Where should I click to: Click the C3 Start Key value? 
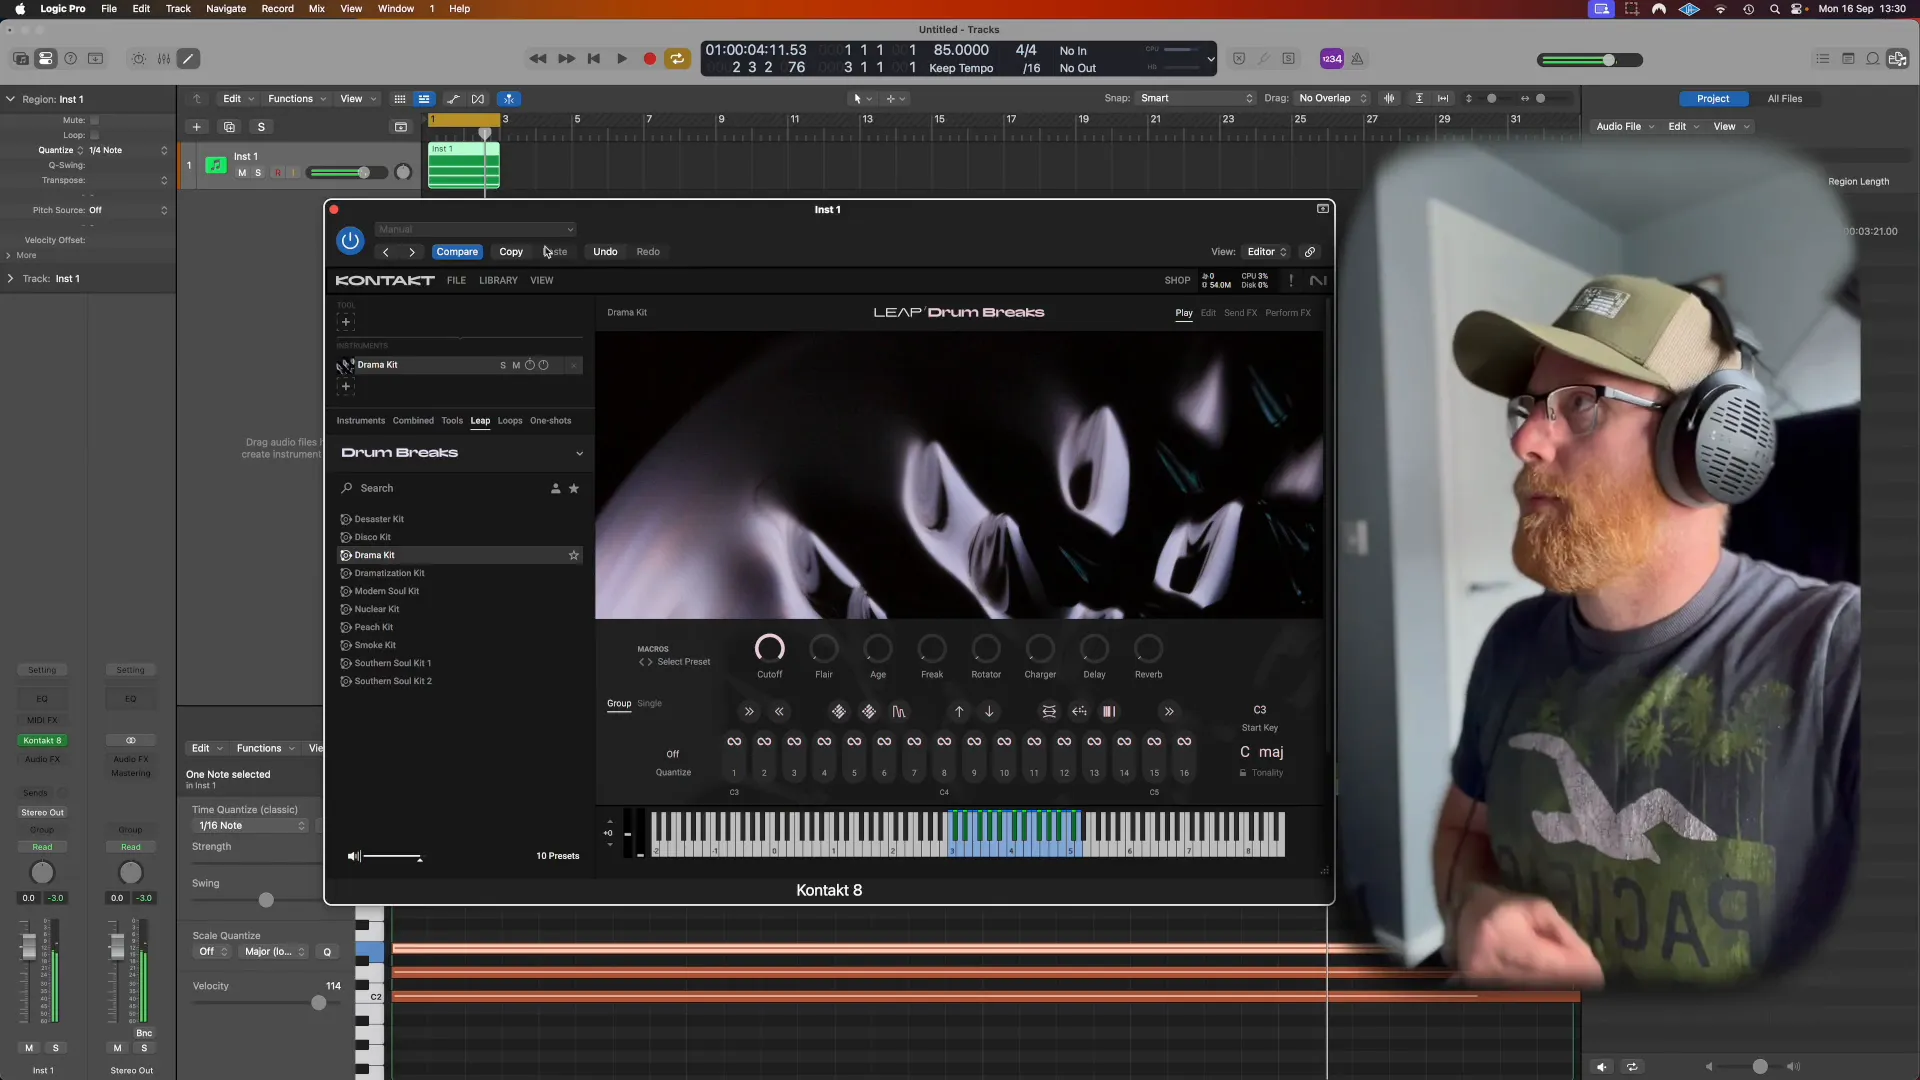(1260, 710)
